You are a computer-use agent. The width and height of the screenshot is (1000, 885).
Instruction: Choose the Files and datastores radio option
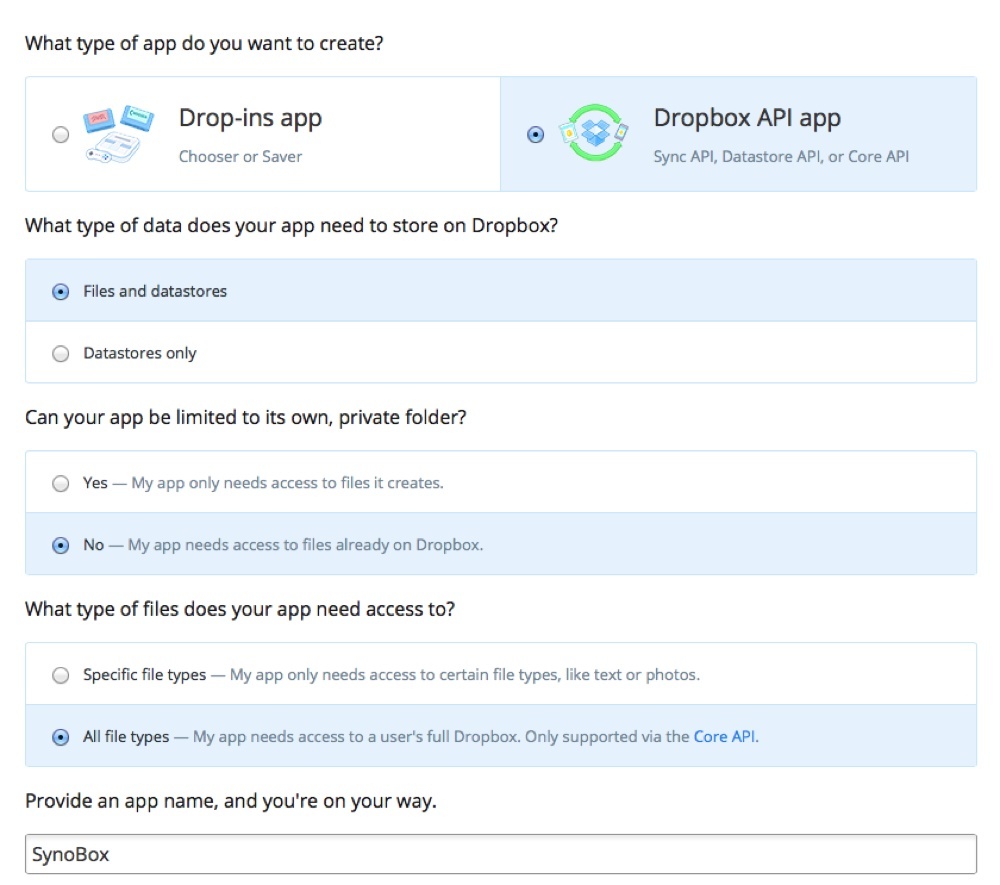point(61,291)
